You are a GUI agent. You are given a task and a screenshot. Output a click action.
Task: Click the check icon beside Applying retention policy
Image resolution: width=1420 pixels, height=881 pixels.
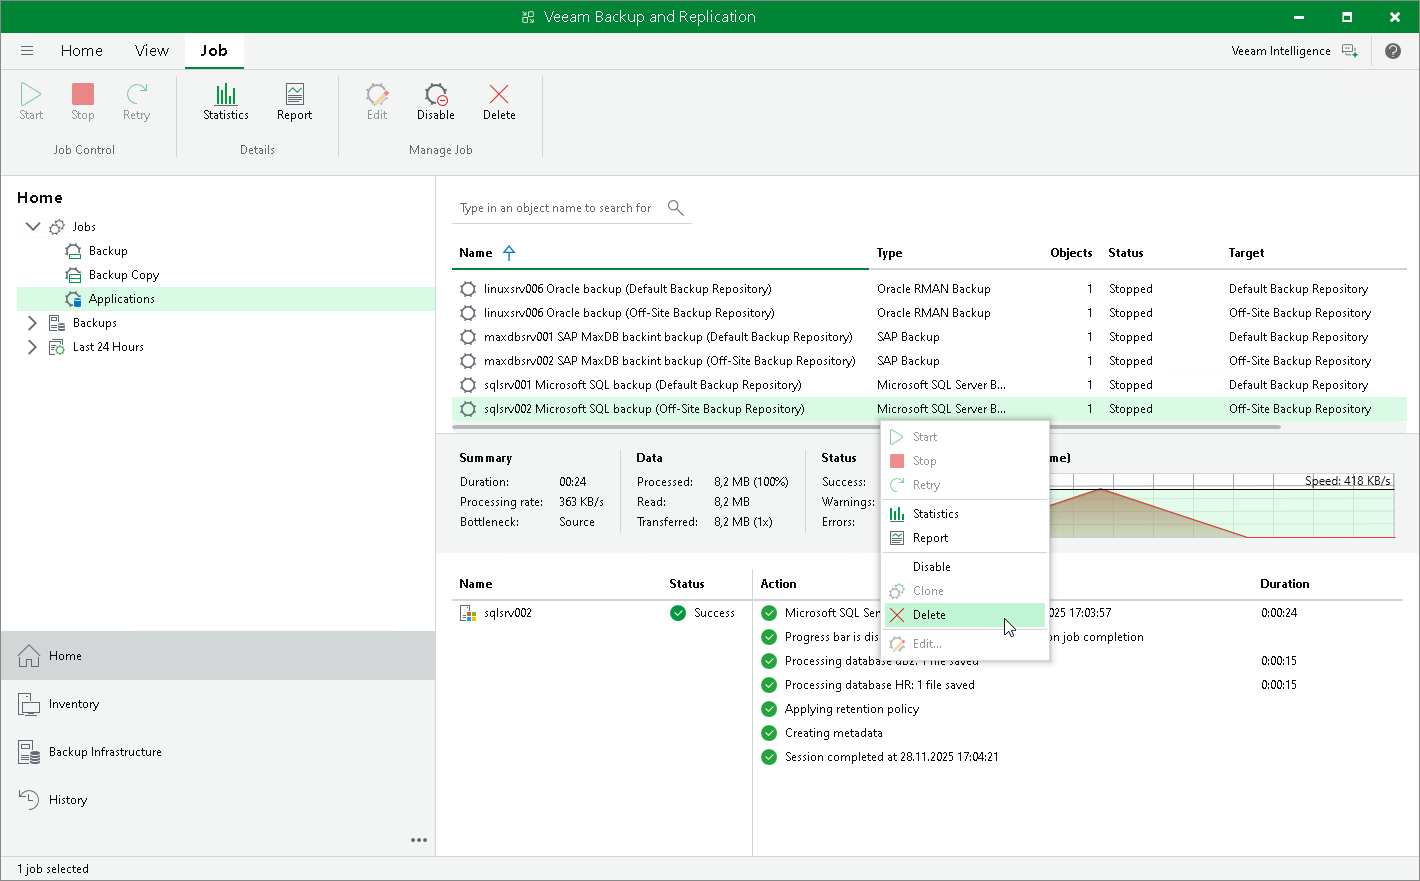(769, 709)
